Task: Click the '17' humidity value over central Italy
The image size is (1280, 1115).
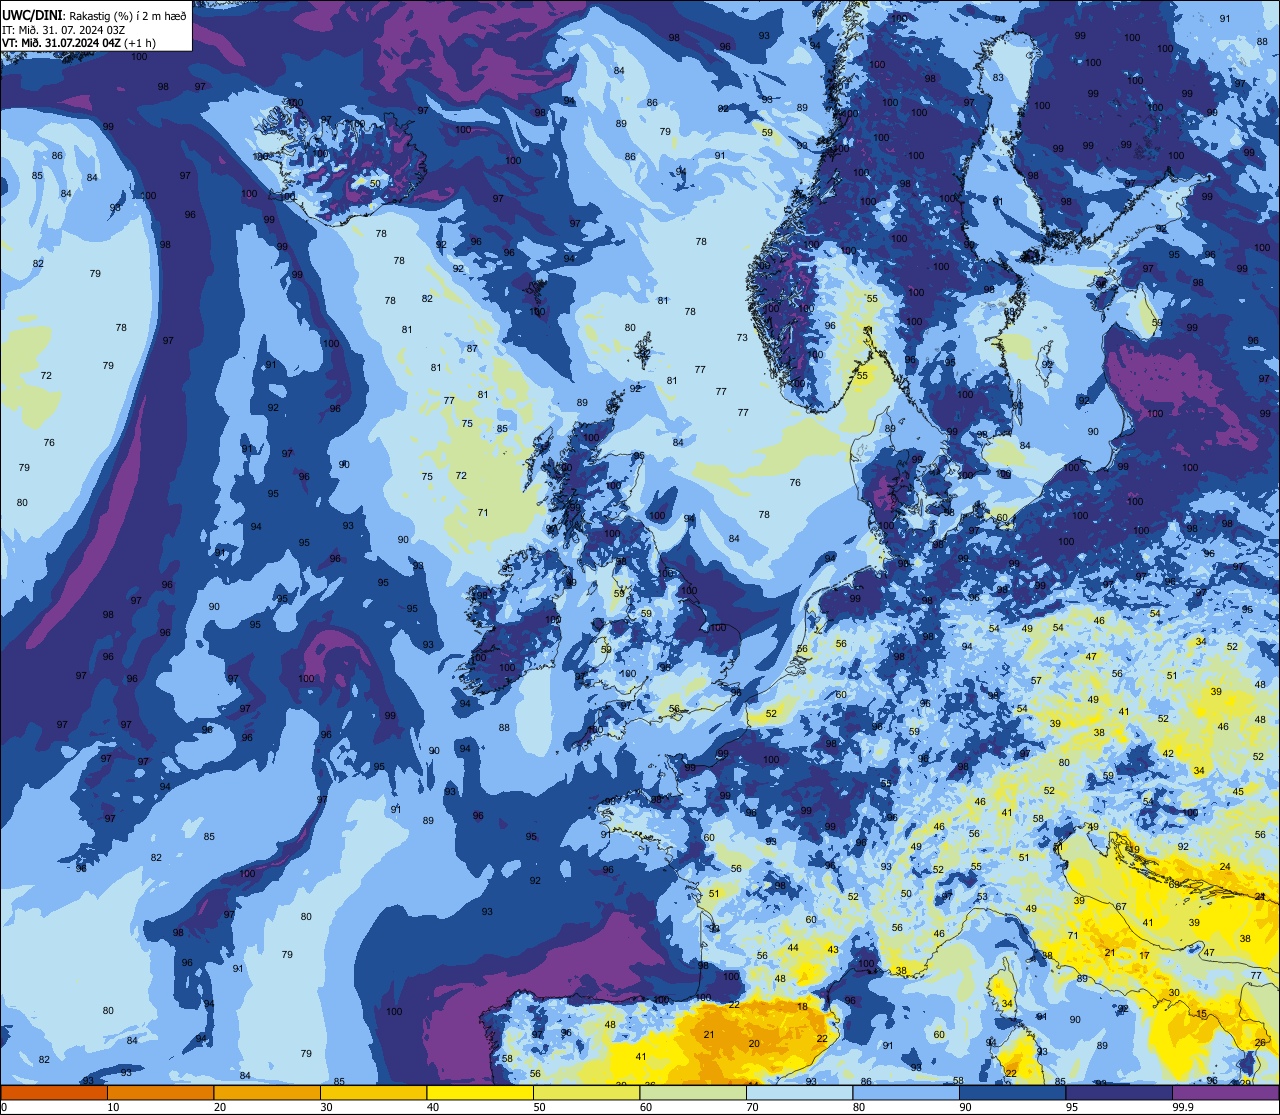Action: [1145, 956]
